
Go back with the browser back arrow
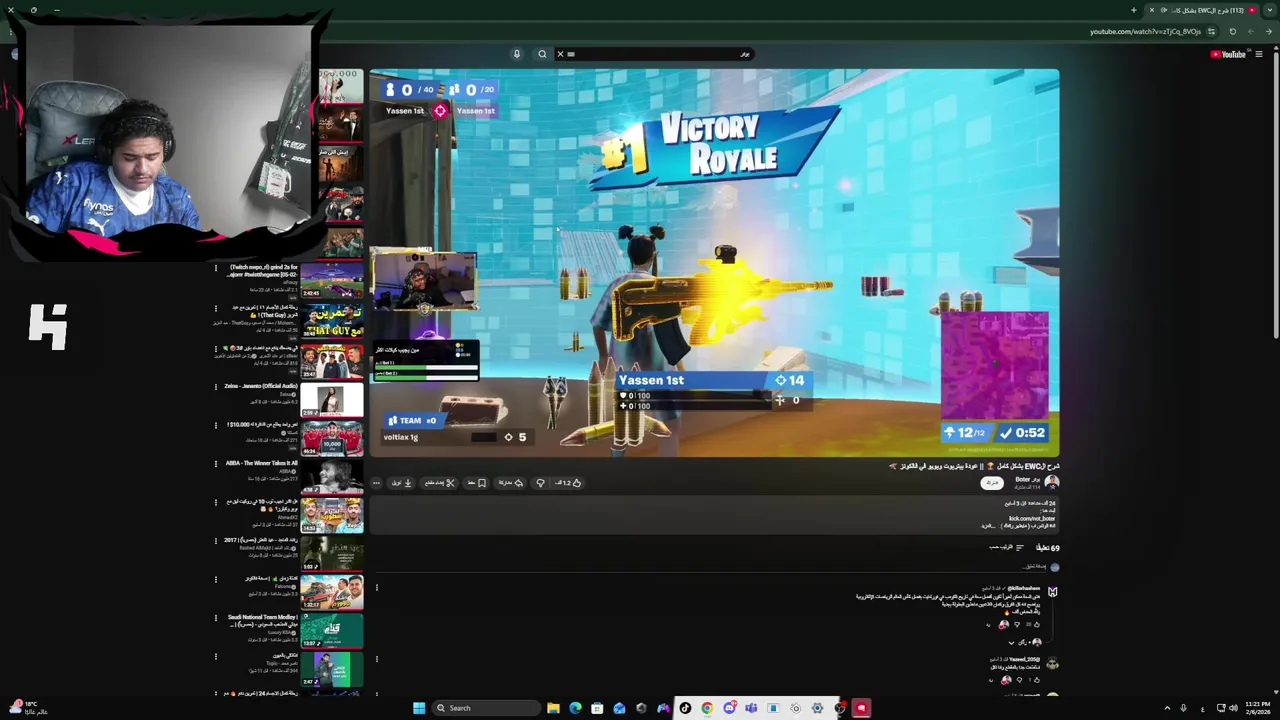pyautogui.click(x=1269, y=31)
